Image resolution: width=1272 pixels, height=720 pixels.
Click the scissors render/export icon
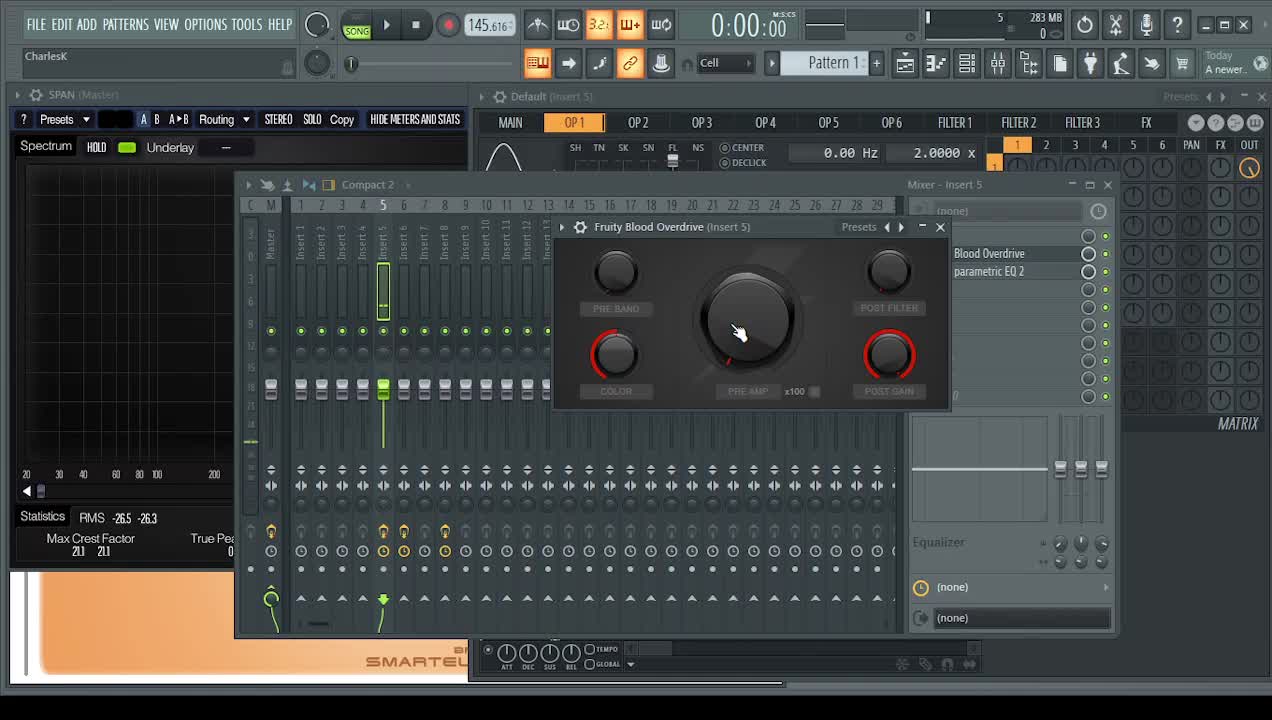coord(1116,24)
